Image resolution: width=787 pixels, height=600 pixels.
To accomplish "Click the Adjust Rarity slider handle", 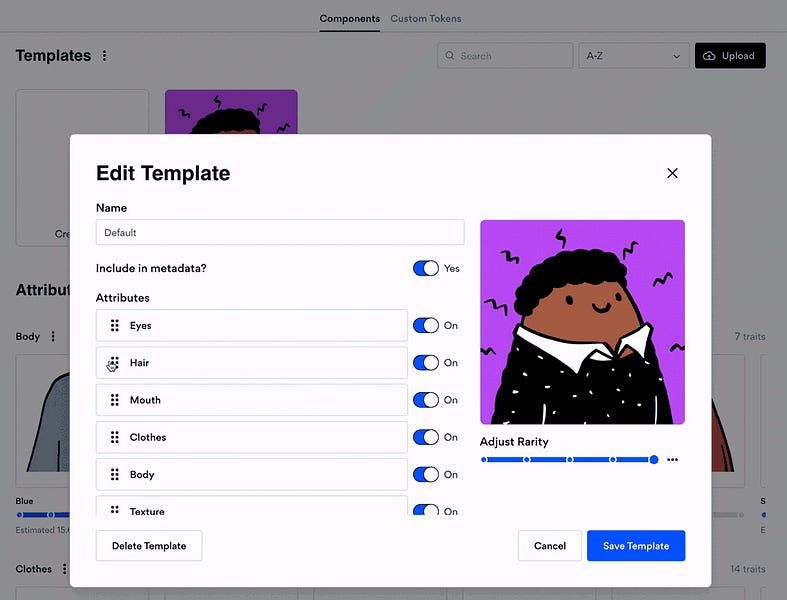I will [654, 460].
